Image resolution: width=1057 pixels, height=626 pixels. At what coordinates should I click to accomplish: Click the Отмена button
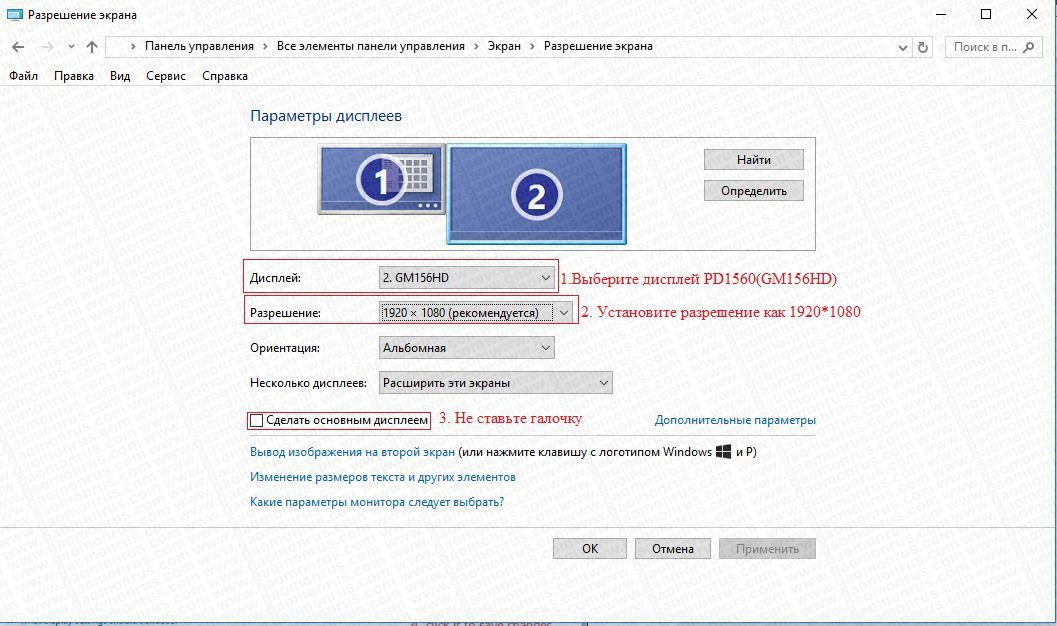click(673, 549)
